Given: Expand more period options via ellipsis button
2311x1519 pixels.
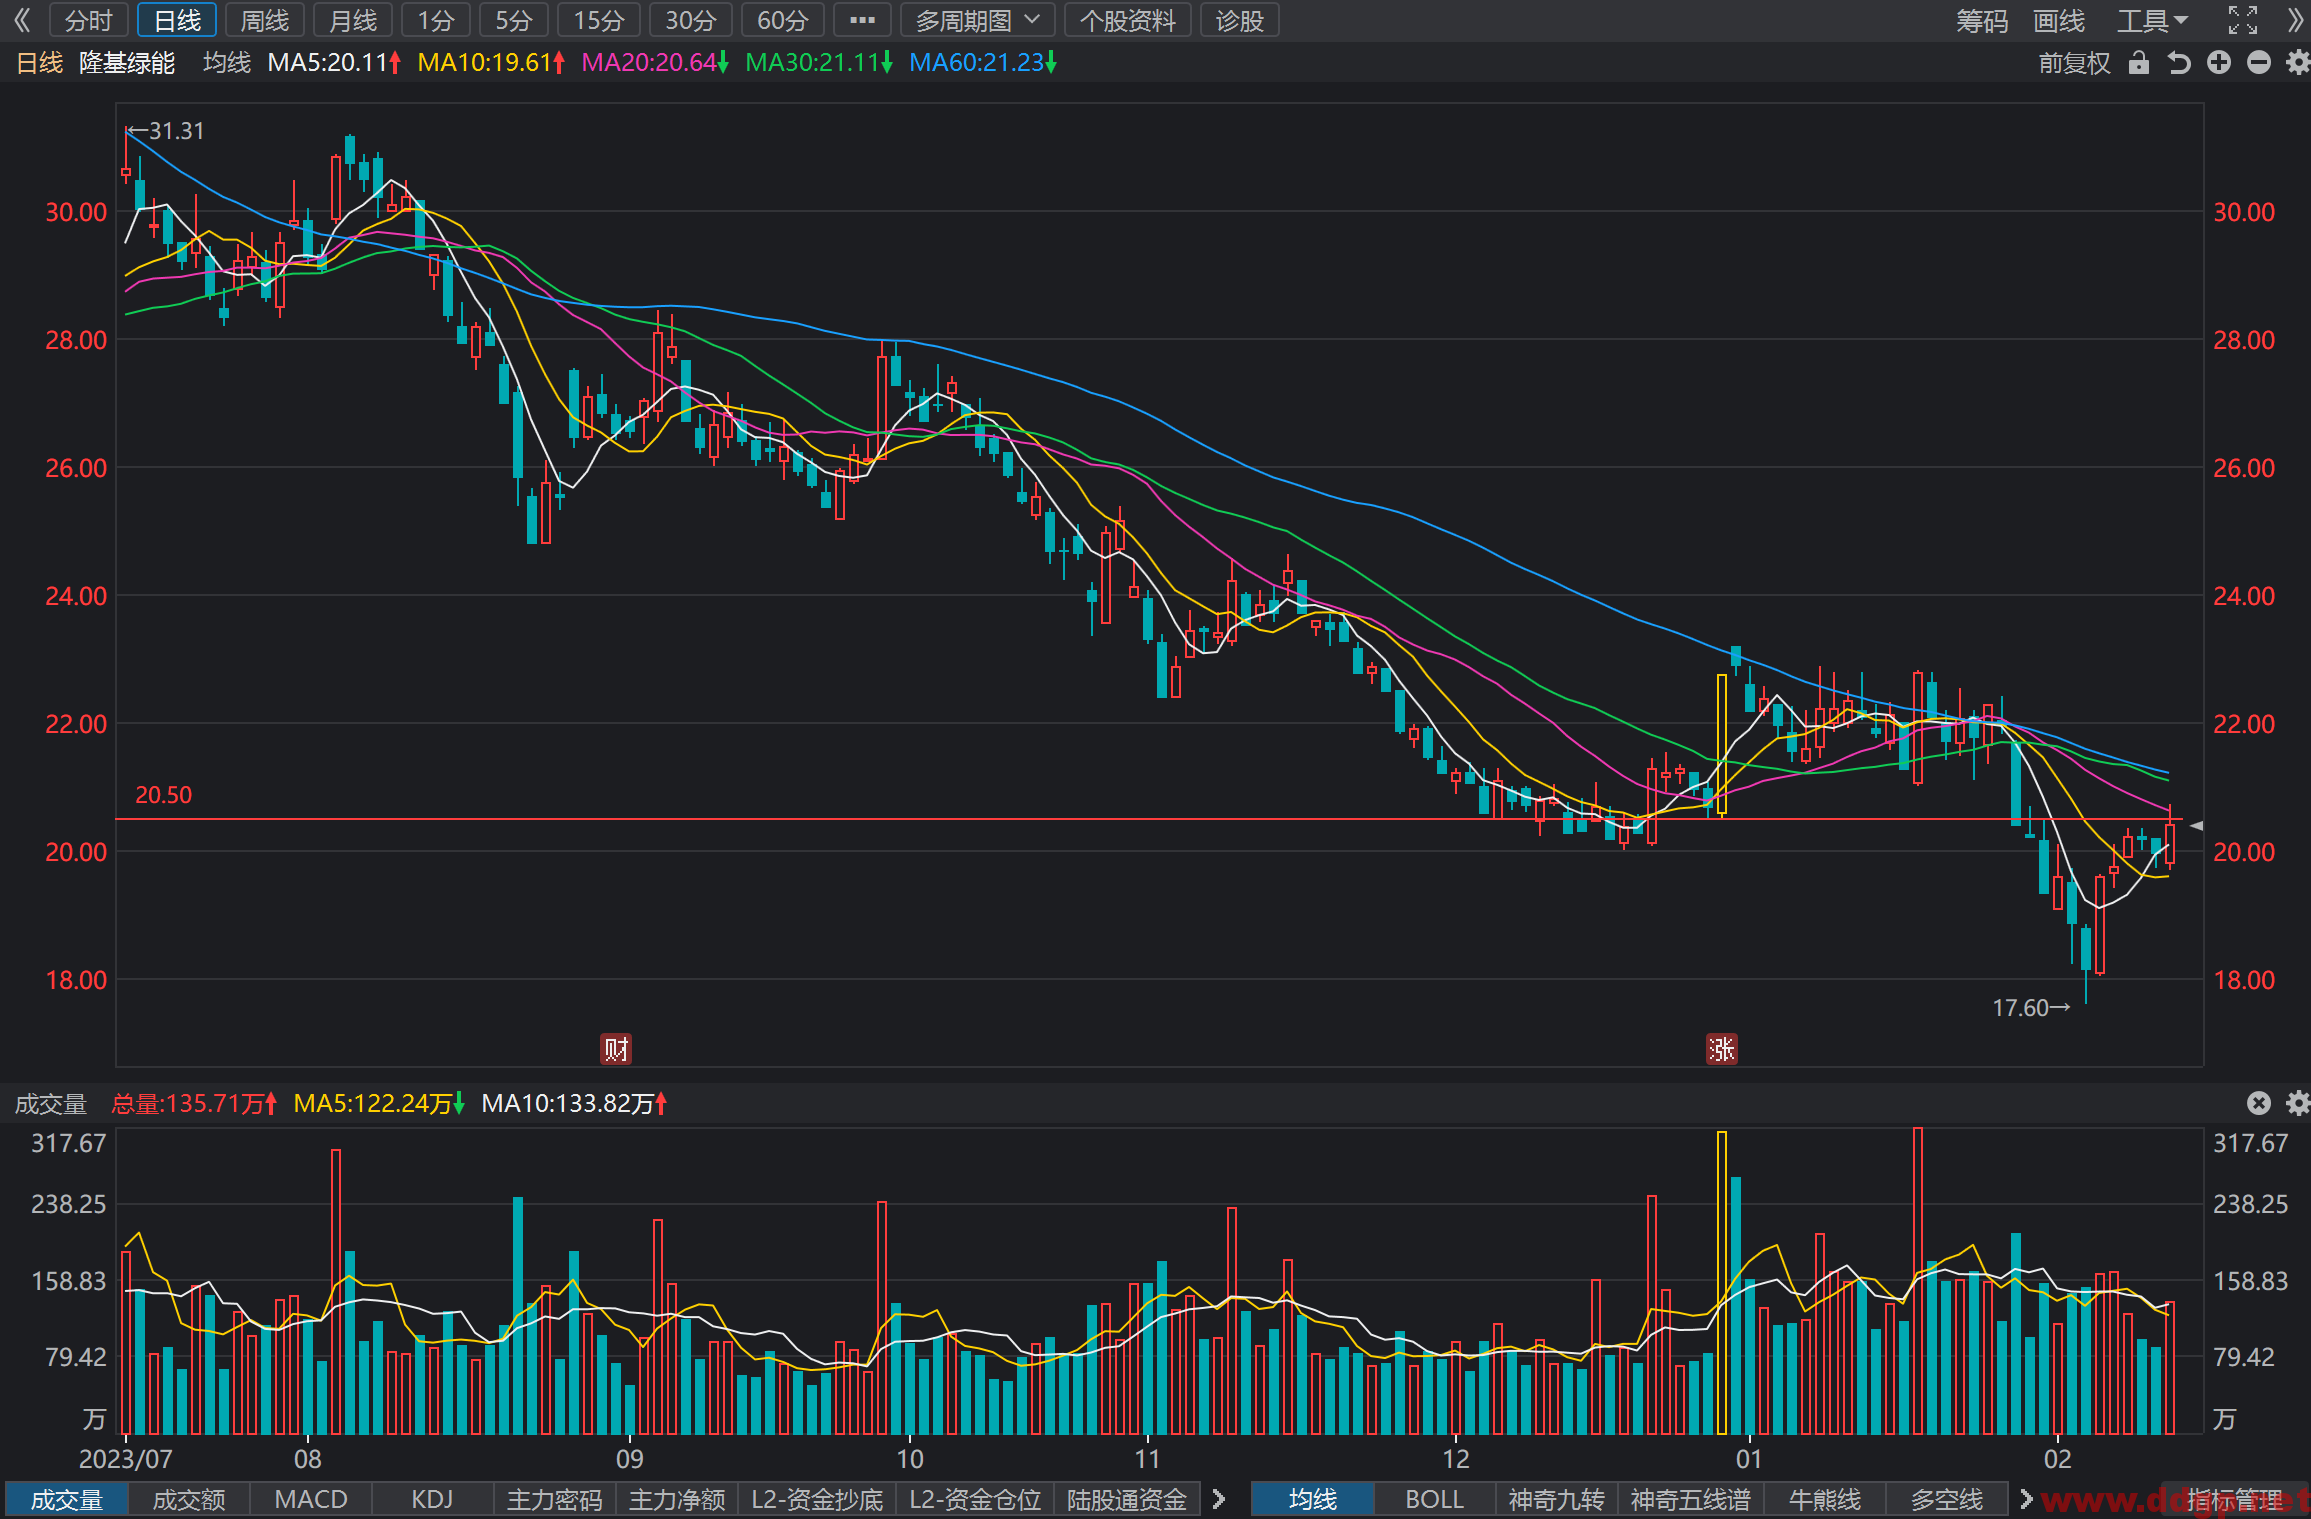Looking at the screenshot, I should coord(862,20).
